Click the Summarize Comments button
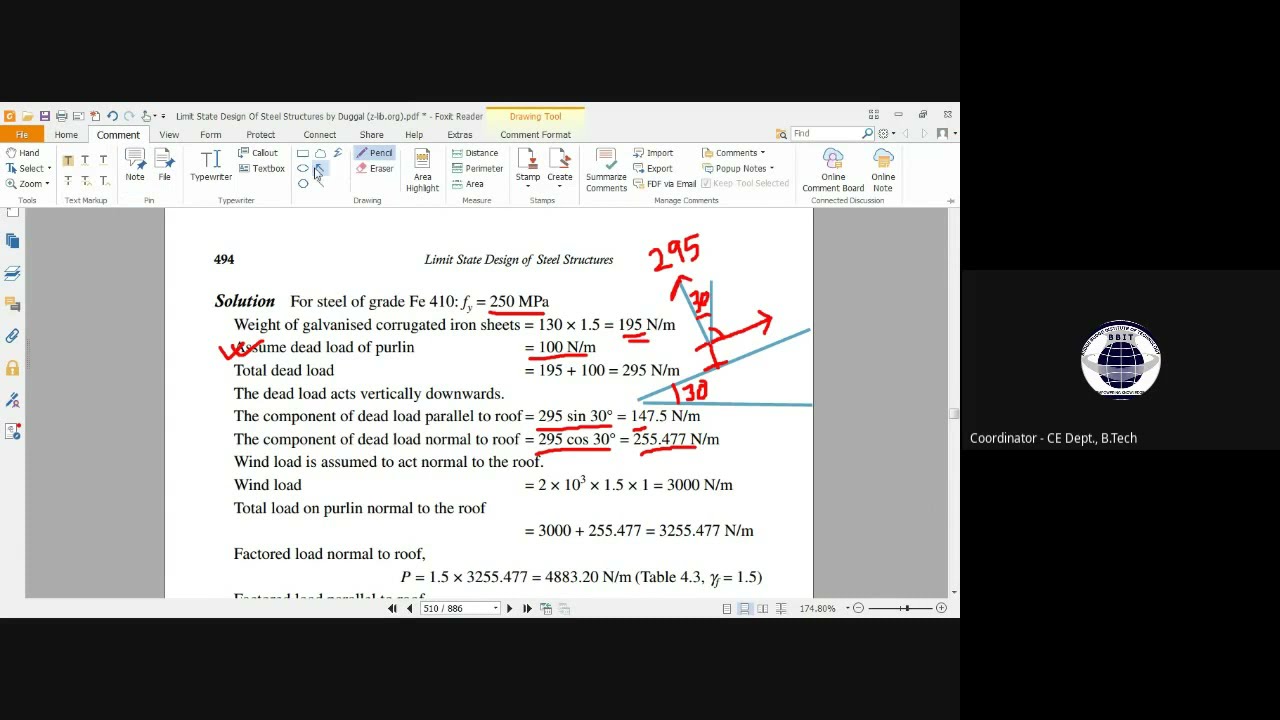 [x=606, y=170]
